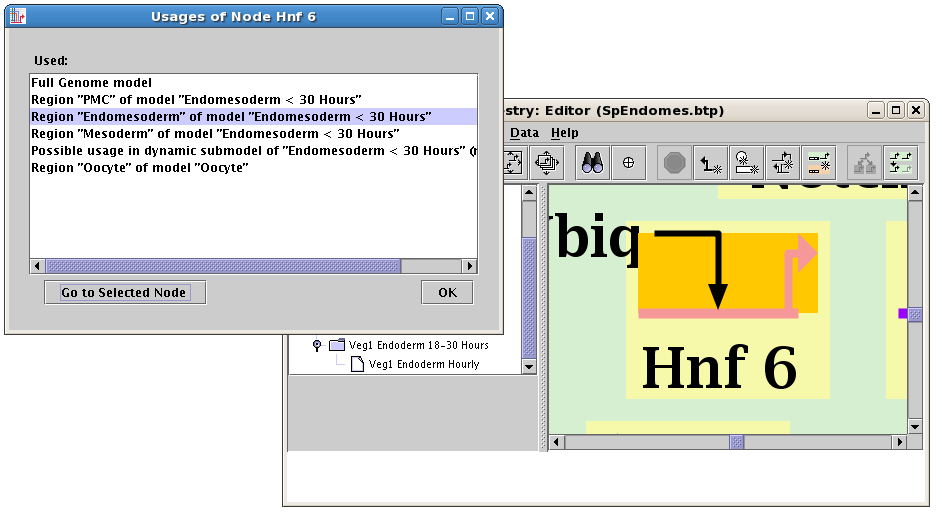This screenshot has width=942, height=520.
Task: Click the gray octagon stop icon
Action: pos(674,162)
